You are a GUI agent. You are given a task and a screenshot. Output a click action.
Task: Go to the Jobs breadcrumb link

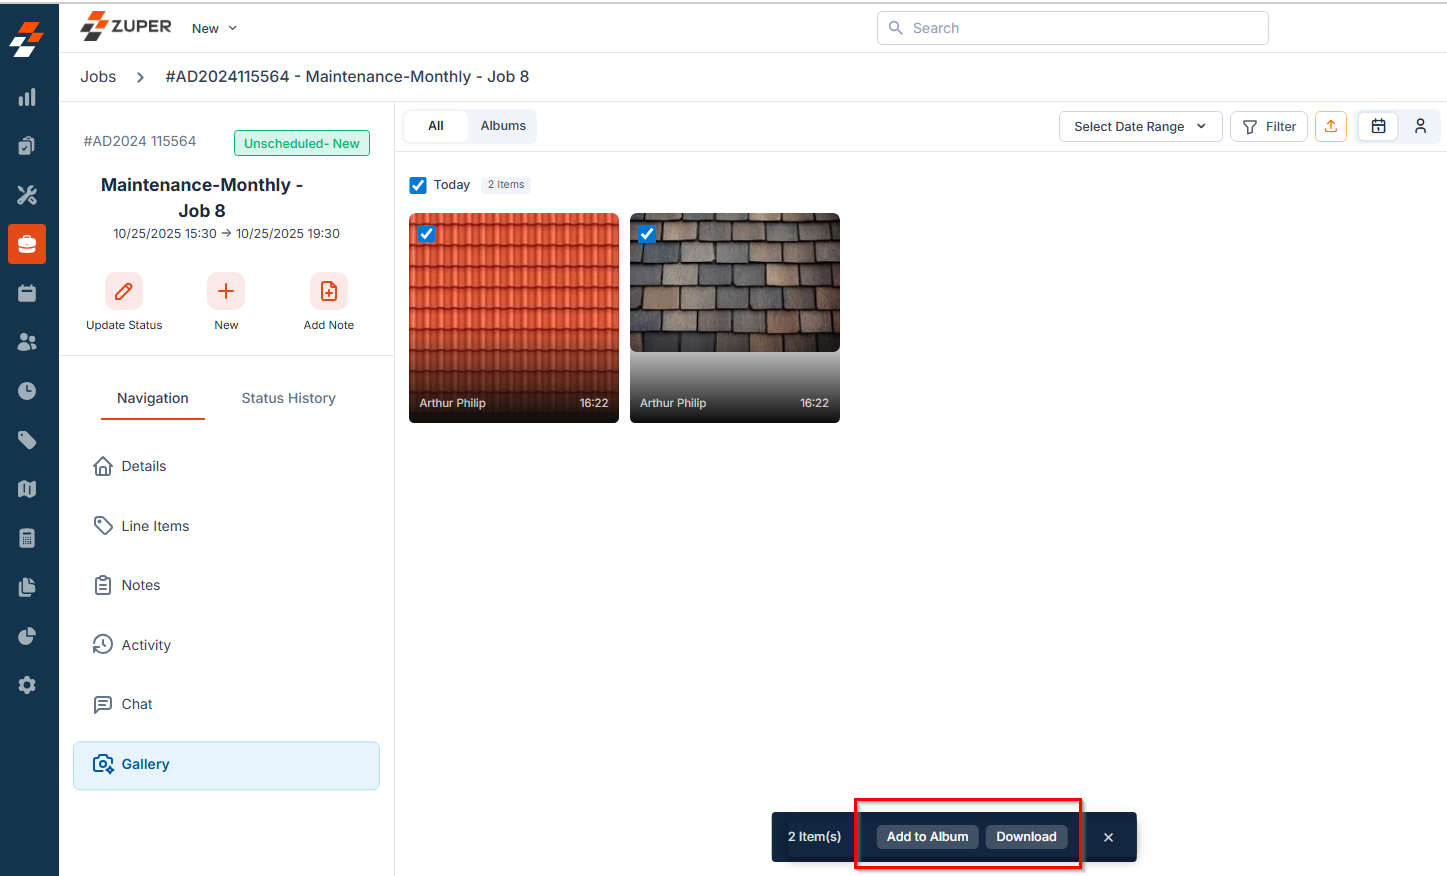click(98, 77)
